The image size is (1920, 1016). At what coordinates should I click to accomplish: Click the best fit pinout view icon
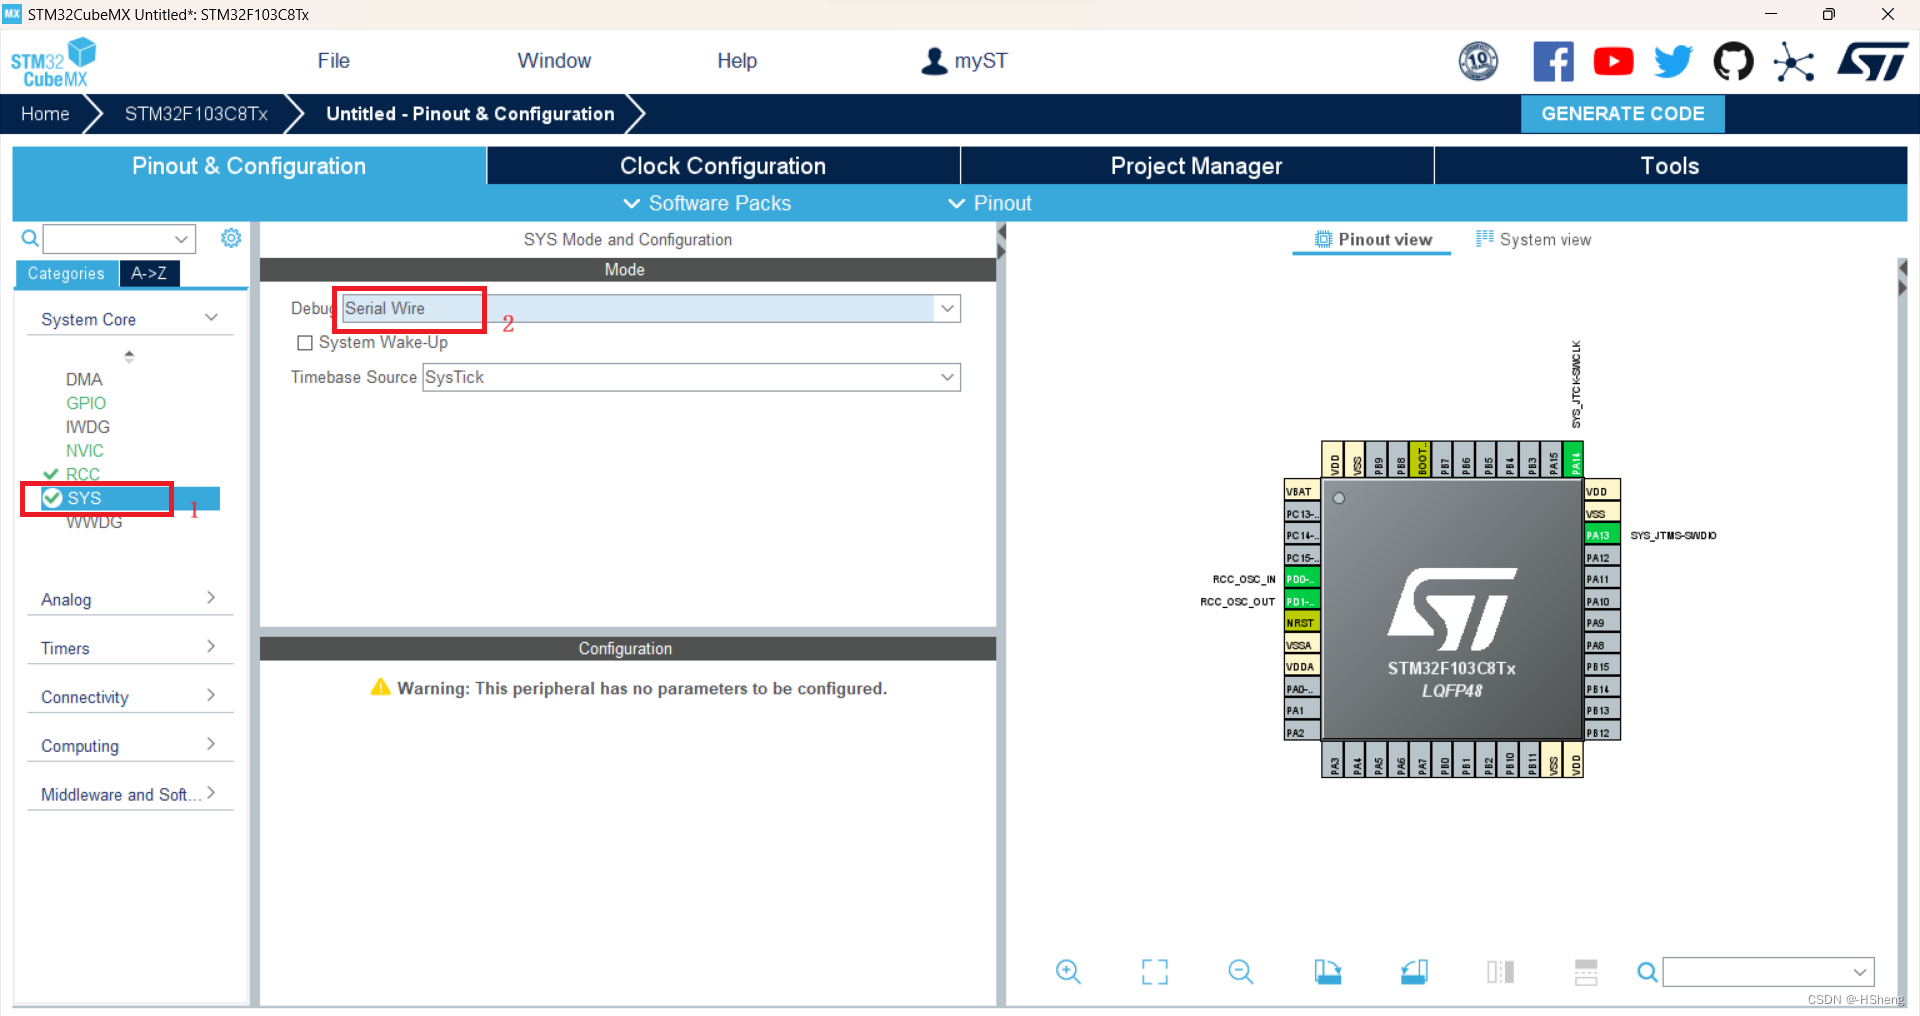[x=1154, y=971]
